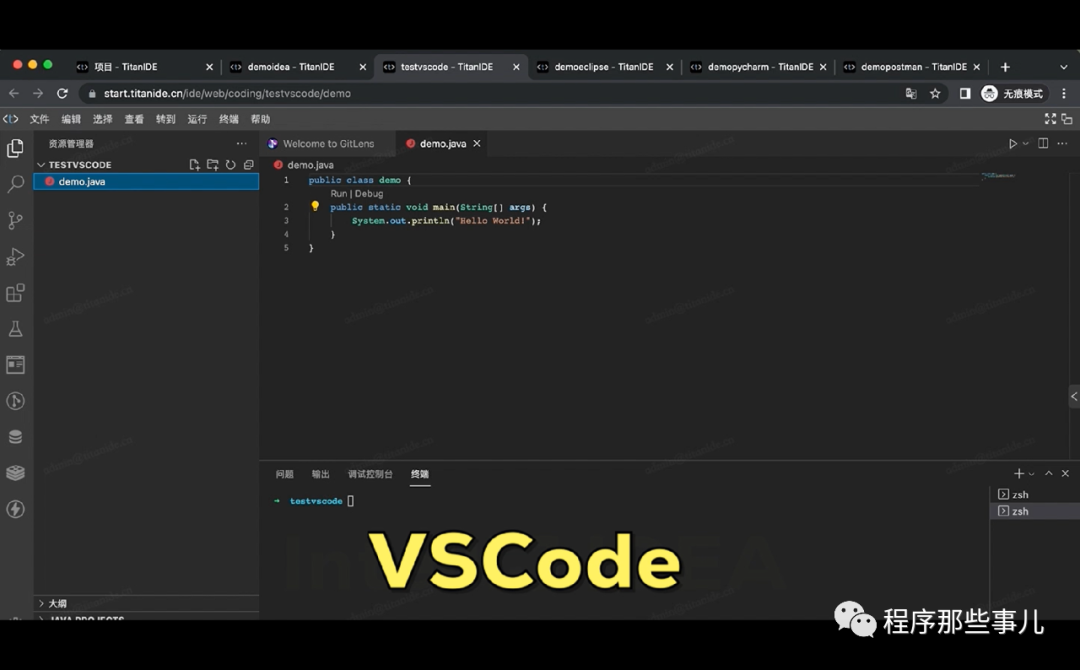Refresh the explorer file list

click(231, 165)
